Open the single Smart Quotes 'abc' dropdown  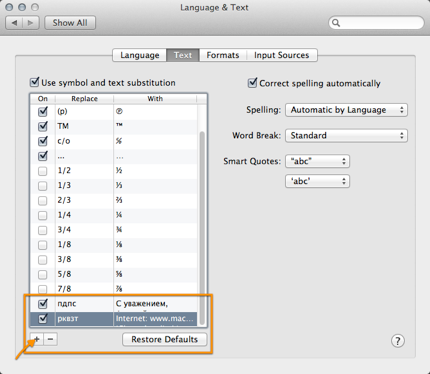tap(317, 181)
